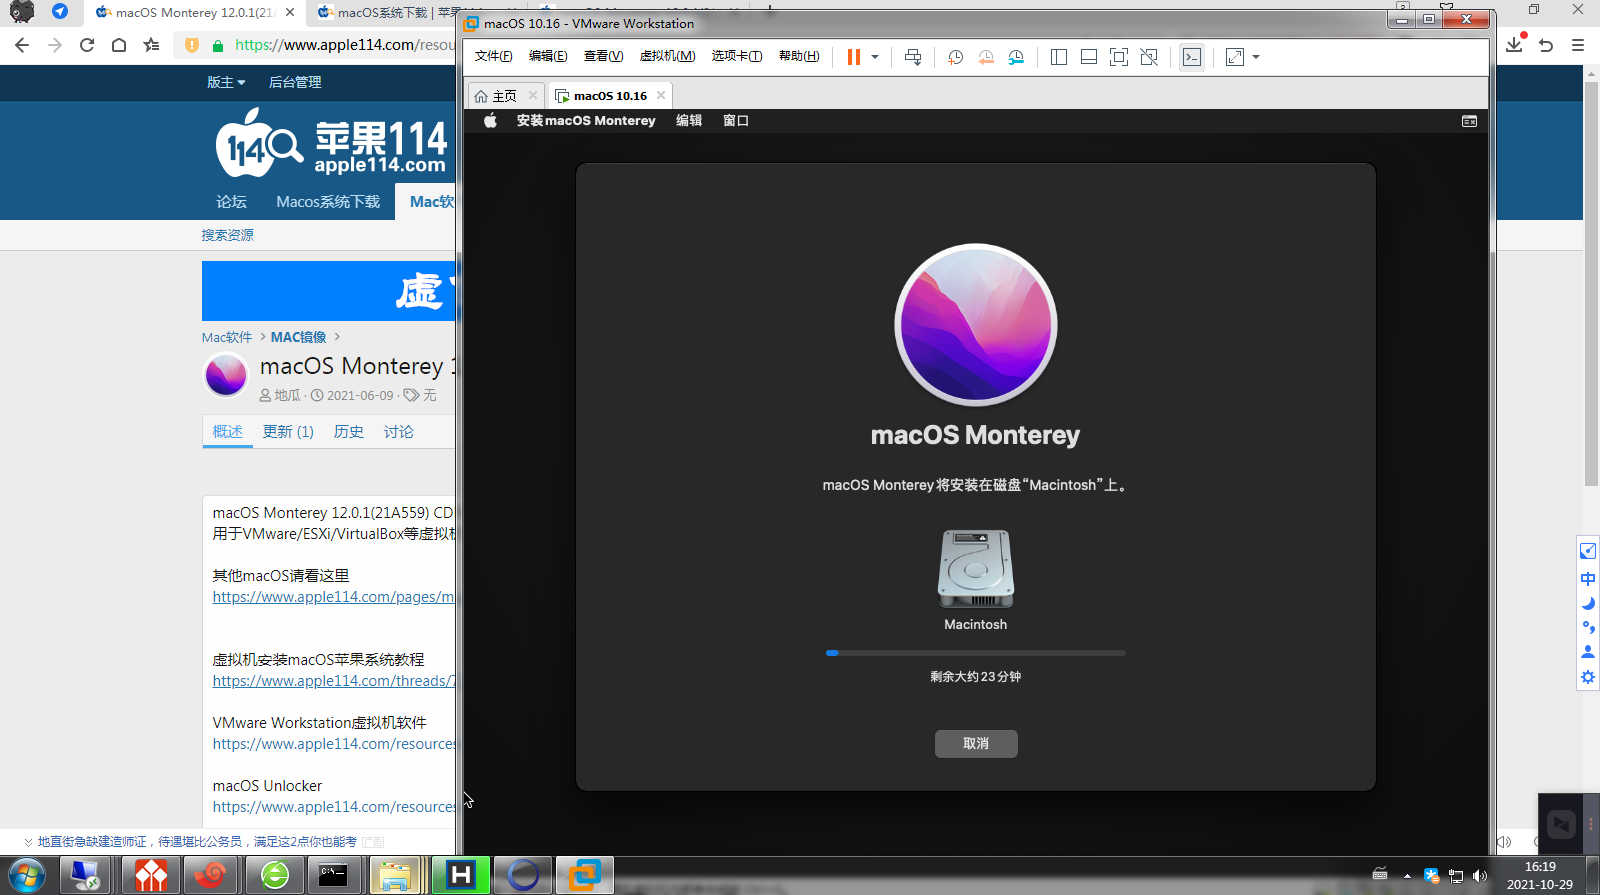Toggle Unity mode icon in toolbar

(1149, 57)
